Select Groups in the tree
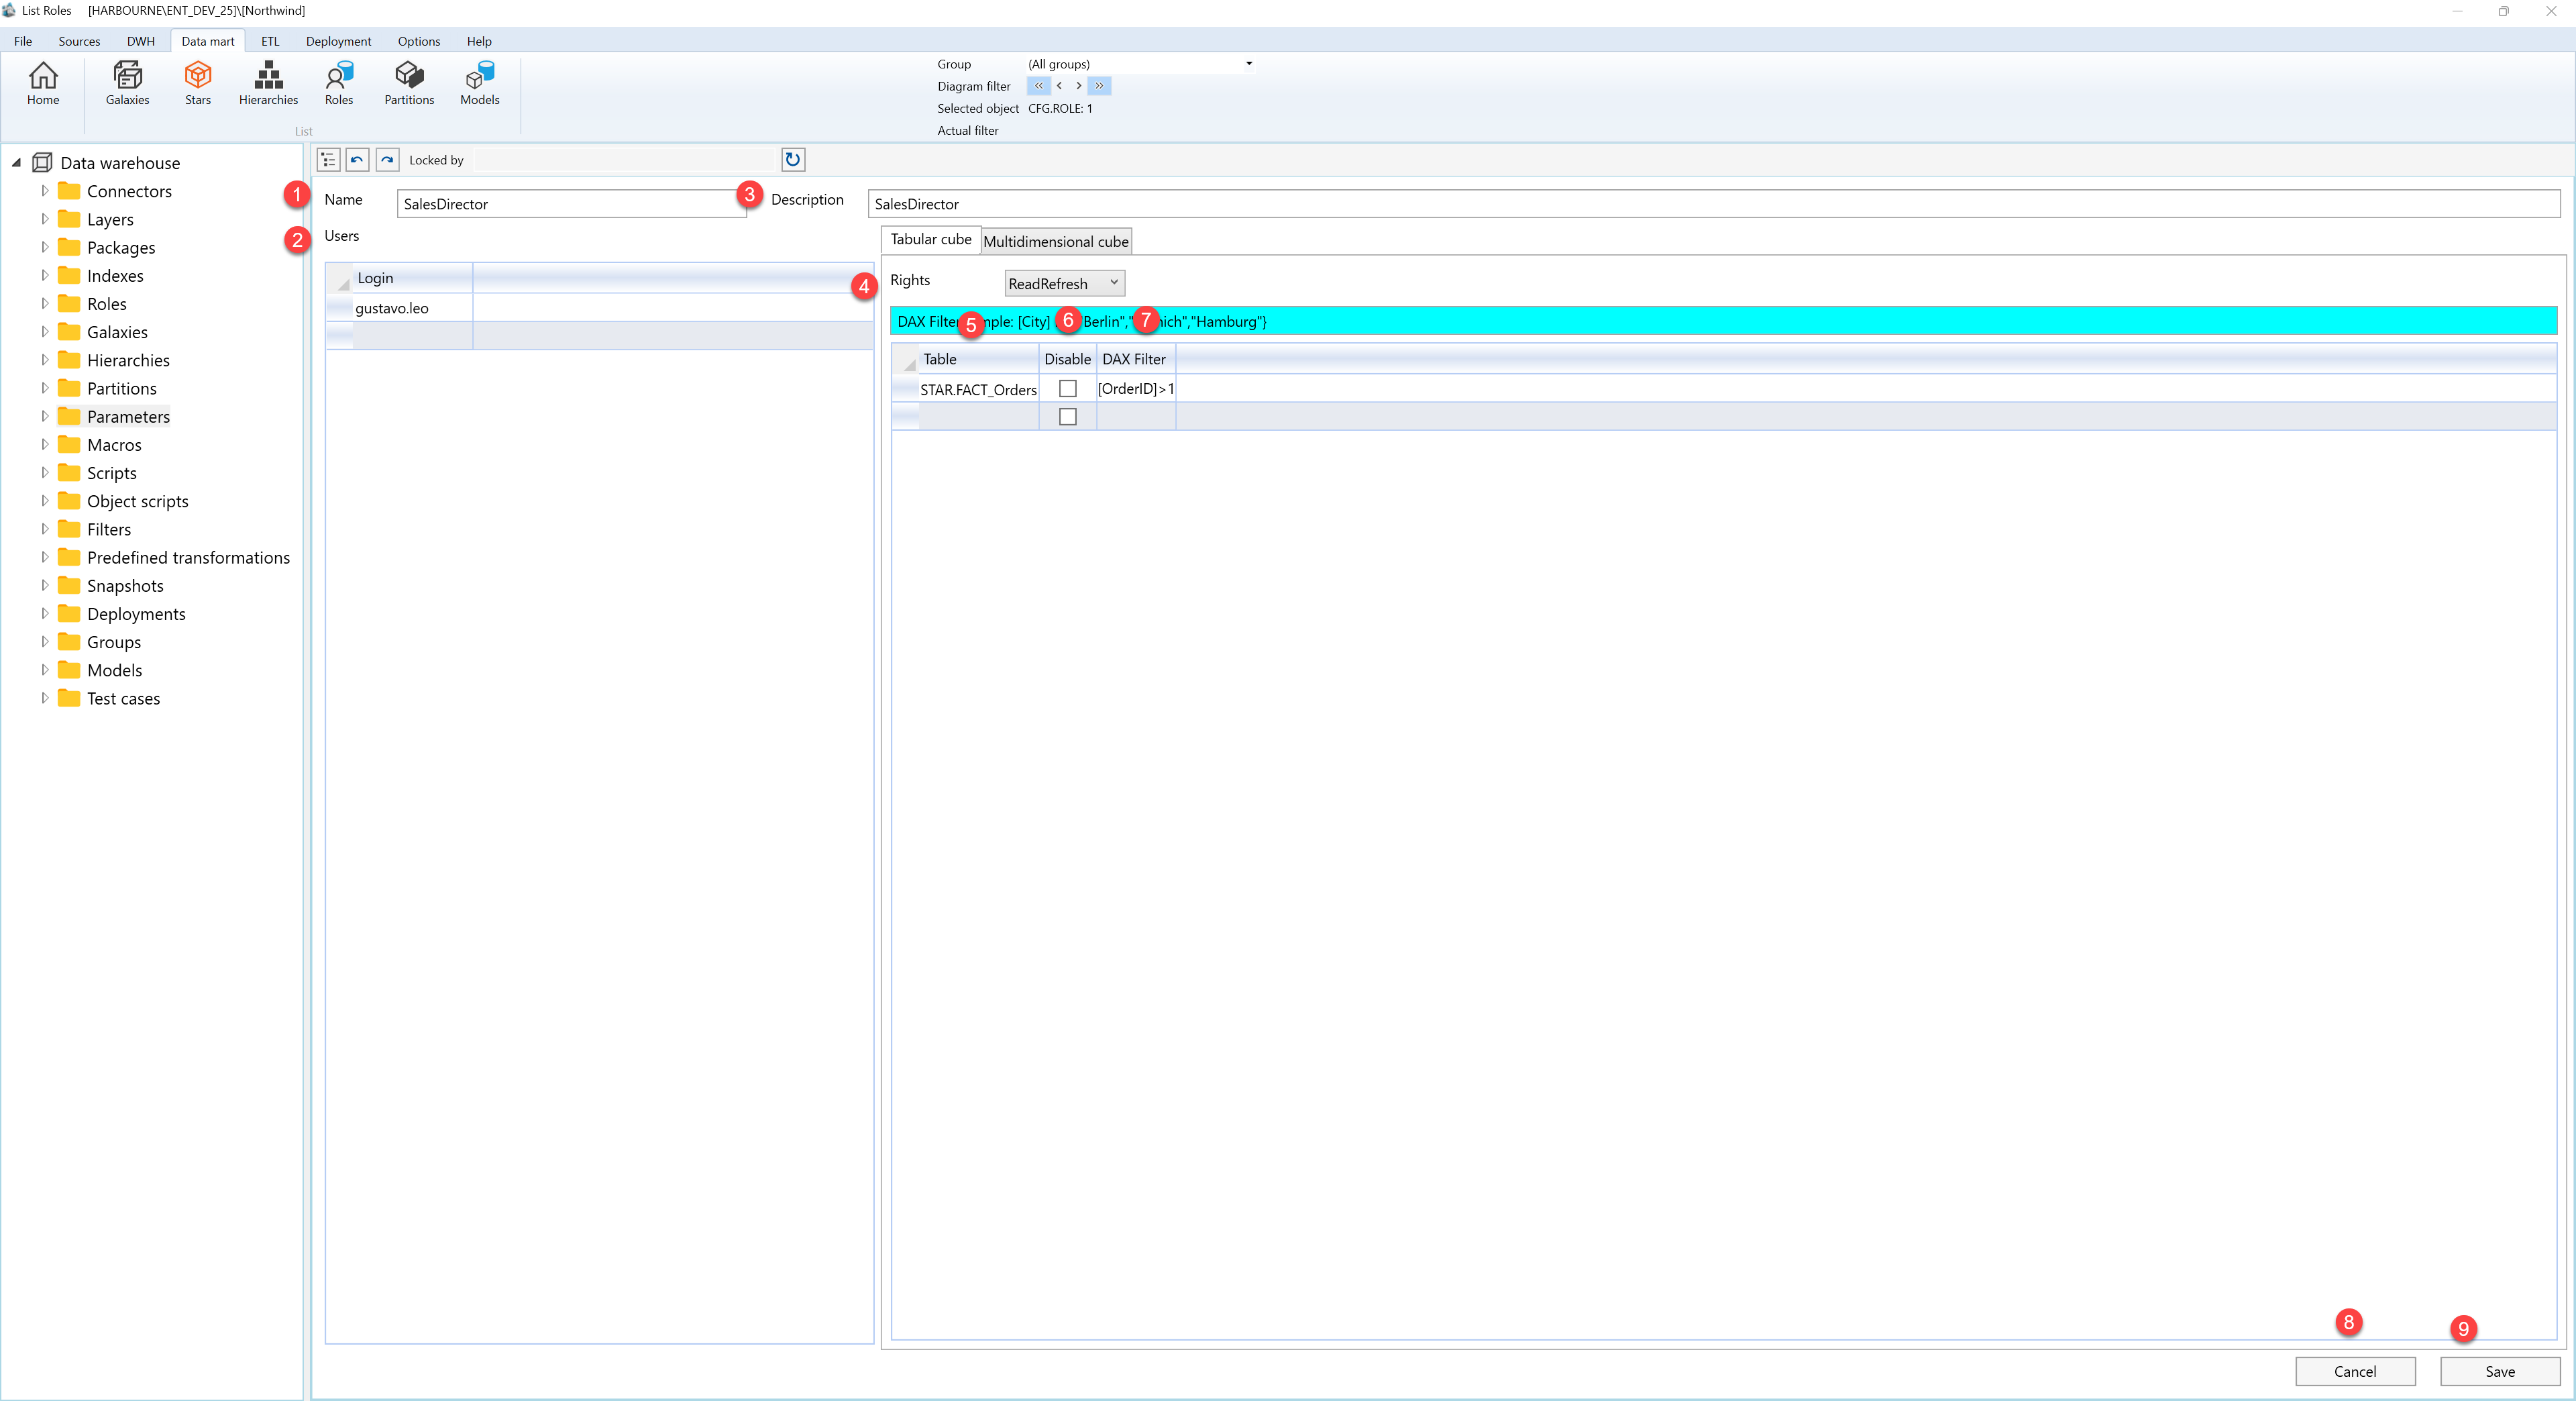This screenshot has height=1401, width=2576. click(x=114, y=642)
